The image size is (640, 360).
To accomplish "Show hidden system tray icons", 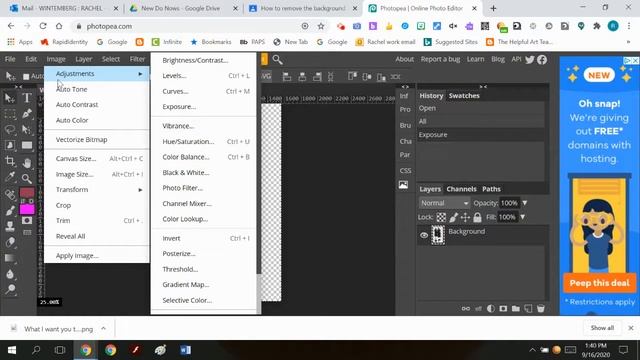I will tap(532, 350).
